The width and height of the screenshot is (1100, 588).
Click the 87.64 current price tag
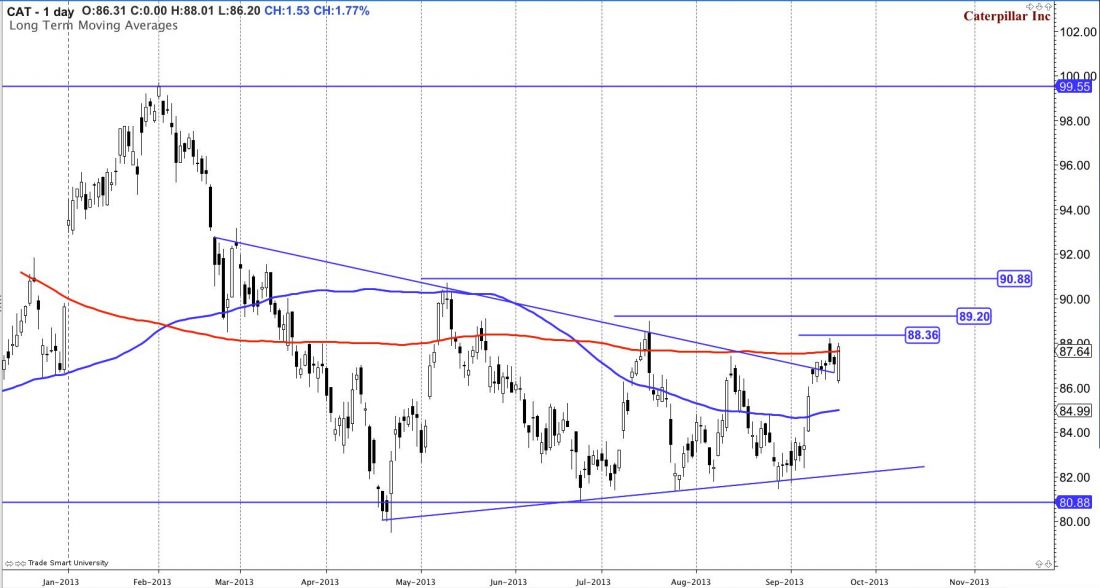(x=1076, y=351)
